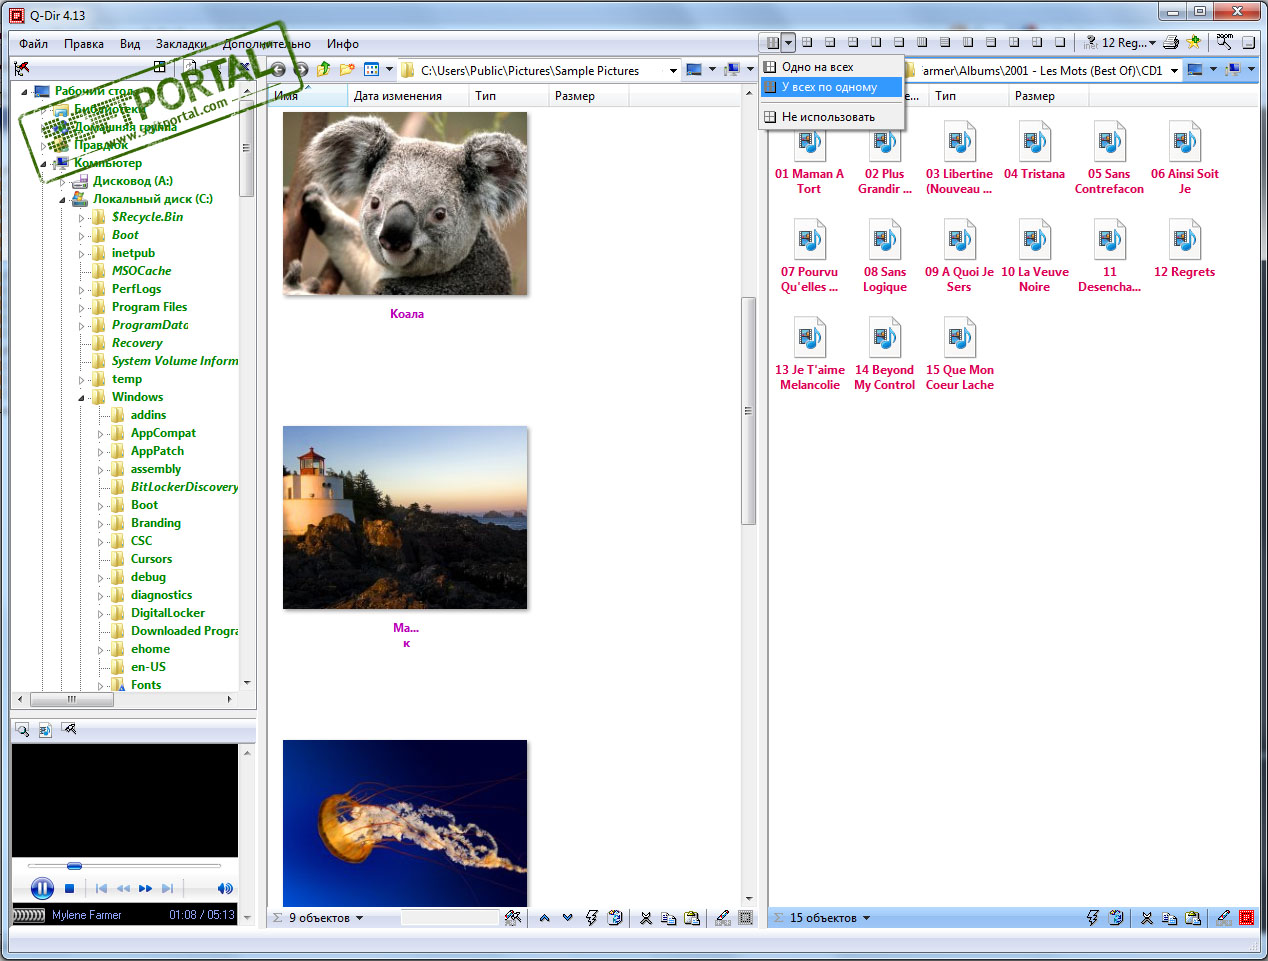Click the rewind button in the media player
Viewport: 1268px width, 961px height.
(123, 888)
